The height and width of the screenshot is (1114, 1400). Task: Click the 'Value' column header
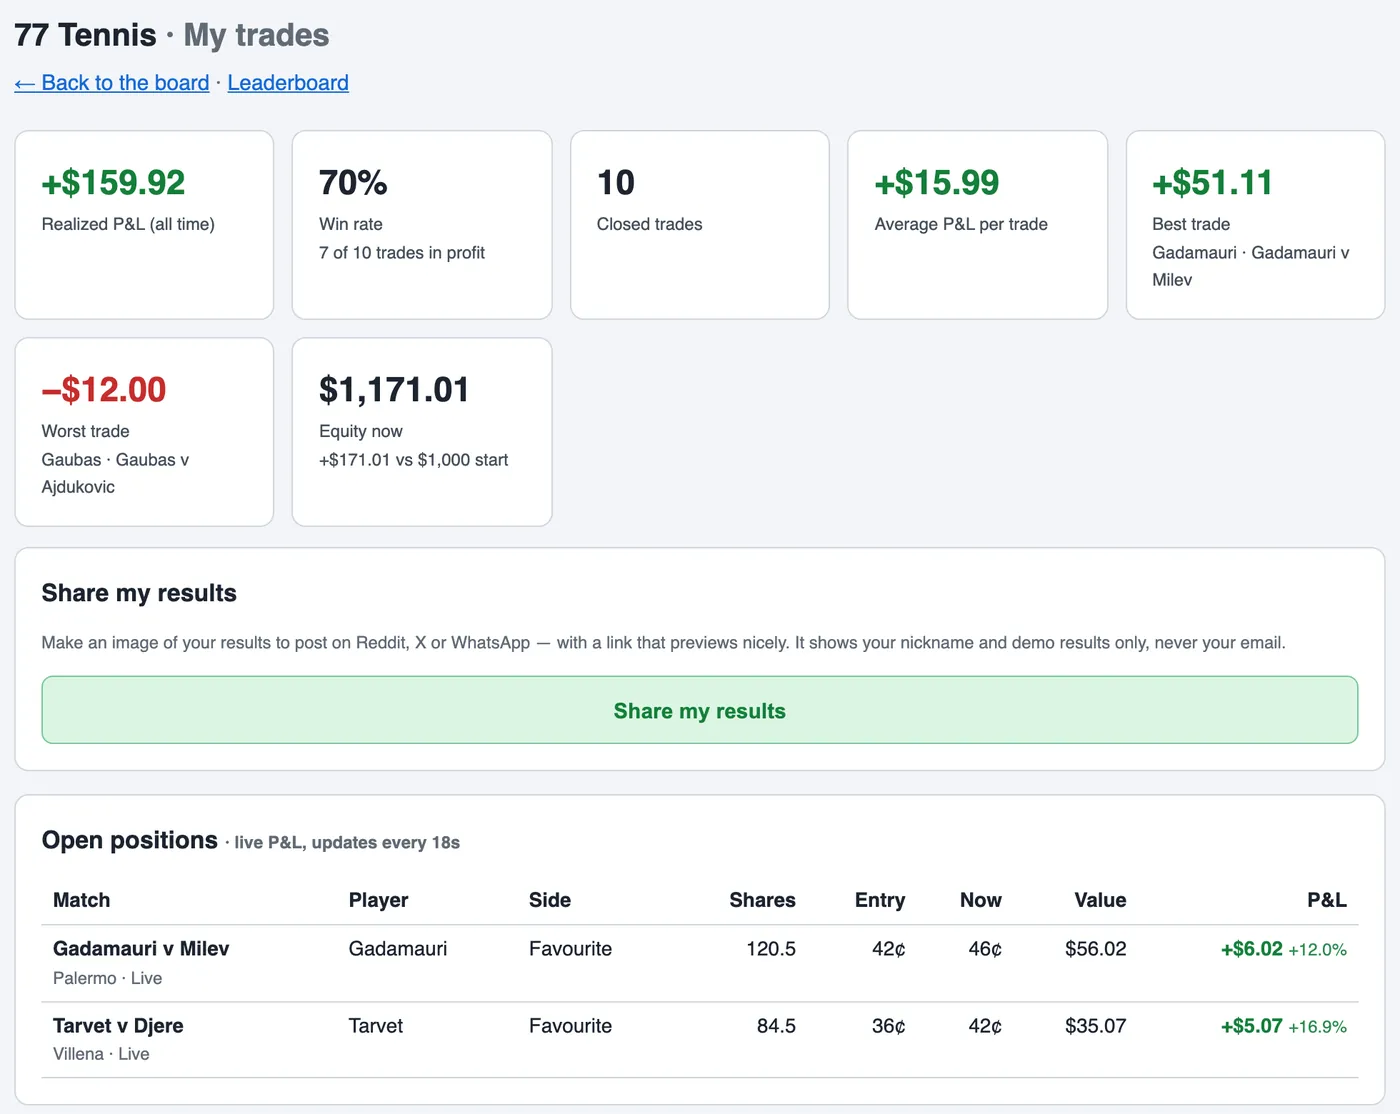1100,900
